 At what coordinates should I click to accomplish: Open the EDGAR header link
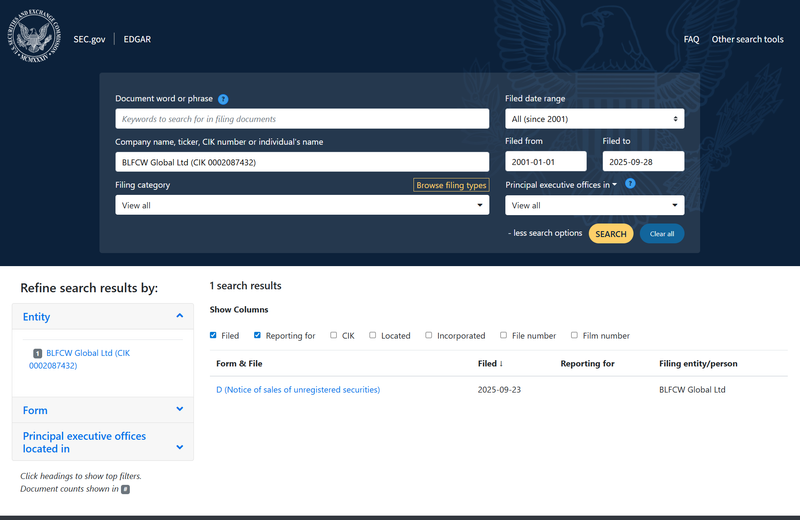137,39
